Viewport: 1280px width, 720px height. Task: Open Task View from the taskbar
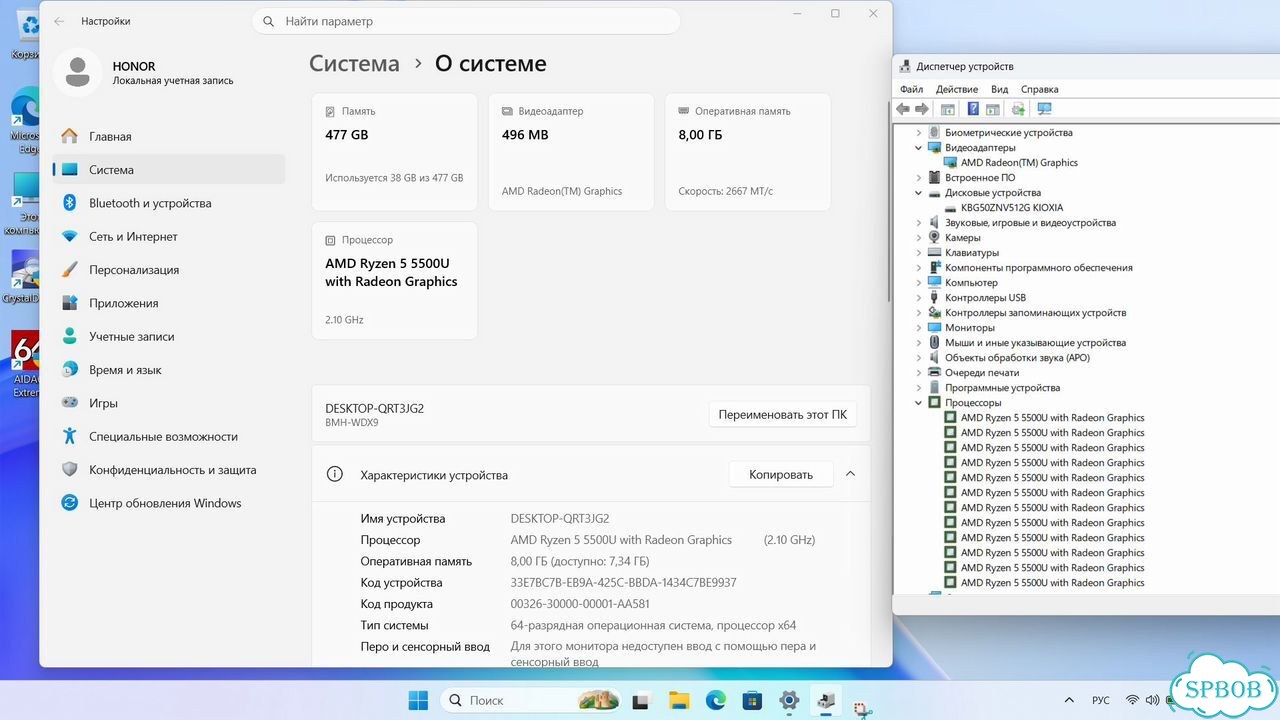pos(643,700)
